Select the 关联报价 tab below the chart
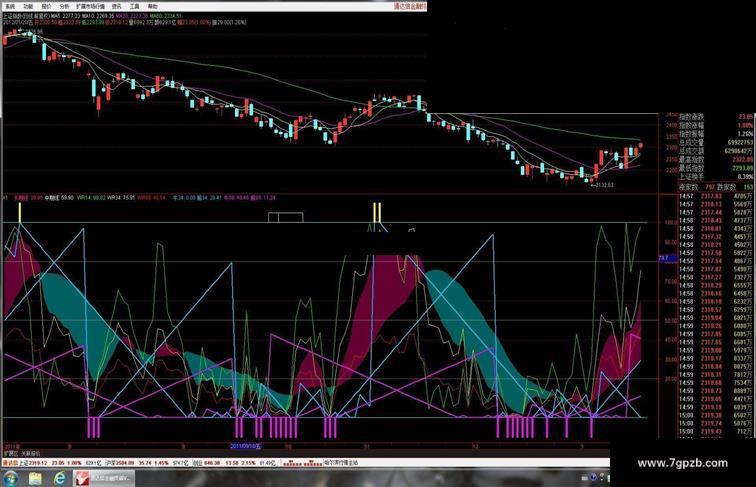Screen dimensions: 756x487 (31, 454)
